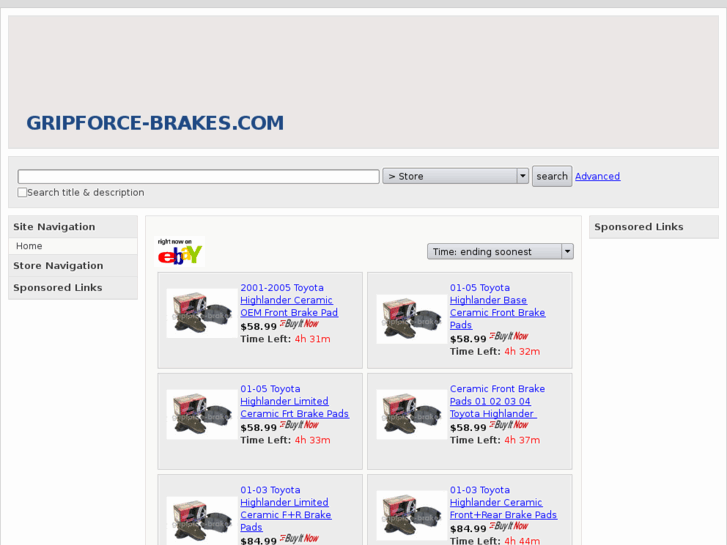Screen dimensions: 727x545
Task: Focus the store search text field
Action: click(x=198, y=176)
